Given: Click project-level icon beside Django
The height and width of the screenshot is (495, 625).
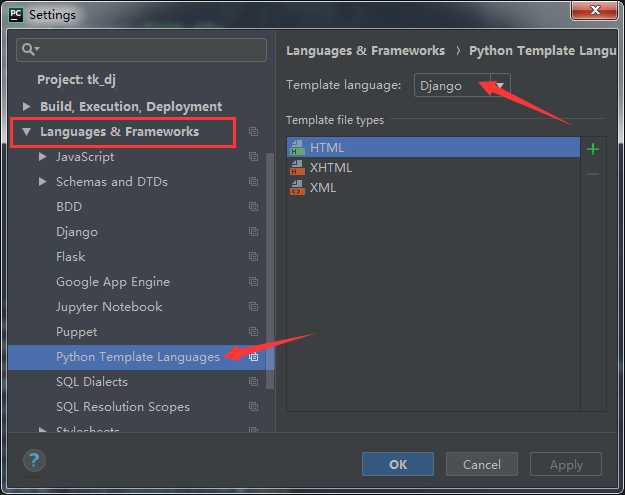Looking at the screenshot, I should pos(254,232).
